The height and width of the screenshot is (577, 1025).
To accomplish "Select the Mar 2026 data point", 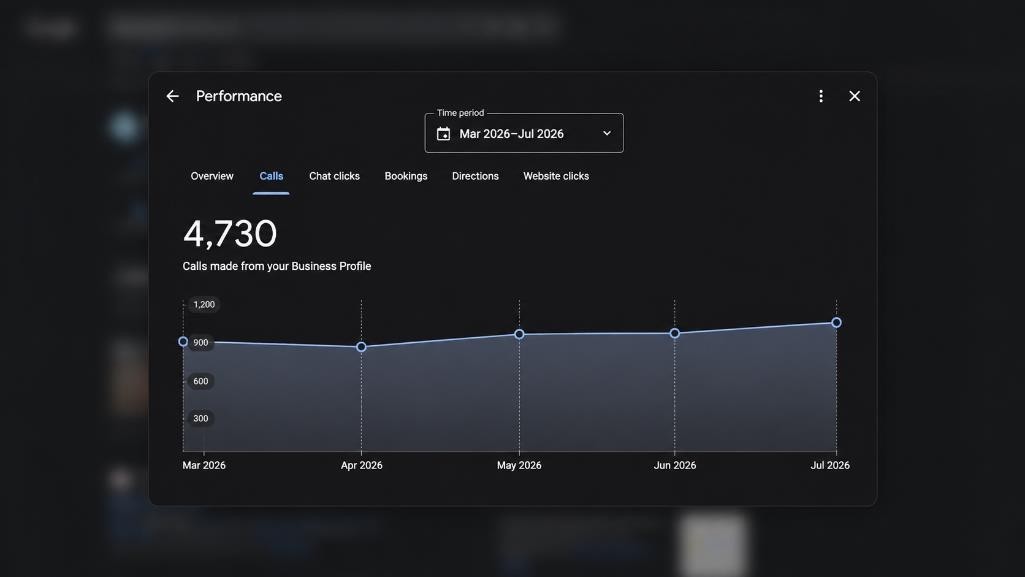I will 183,342.
